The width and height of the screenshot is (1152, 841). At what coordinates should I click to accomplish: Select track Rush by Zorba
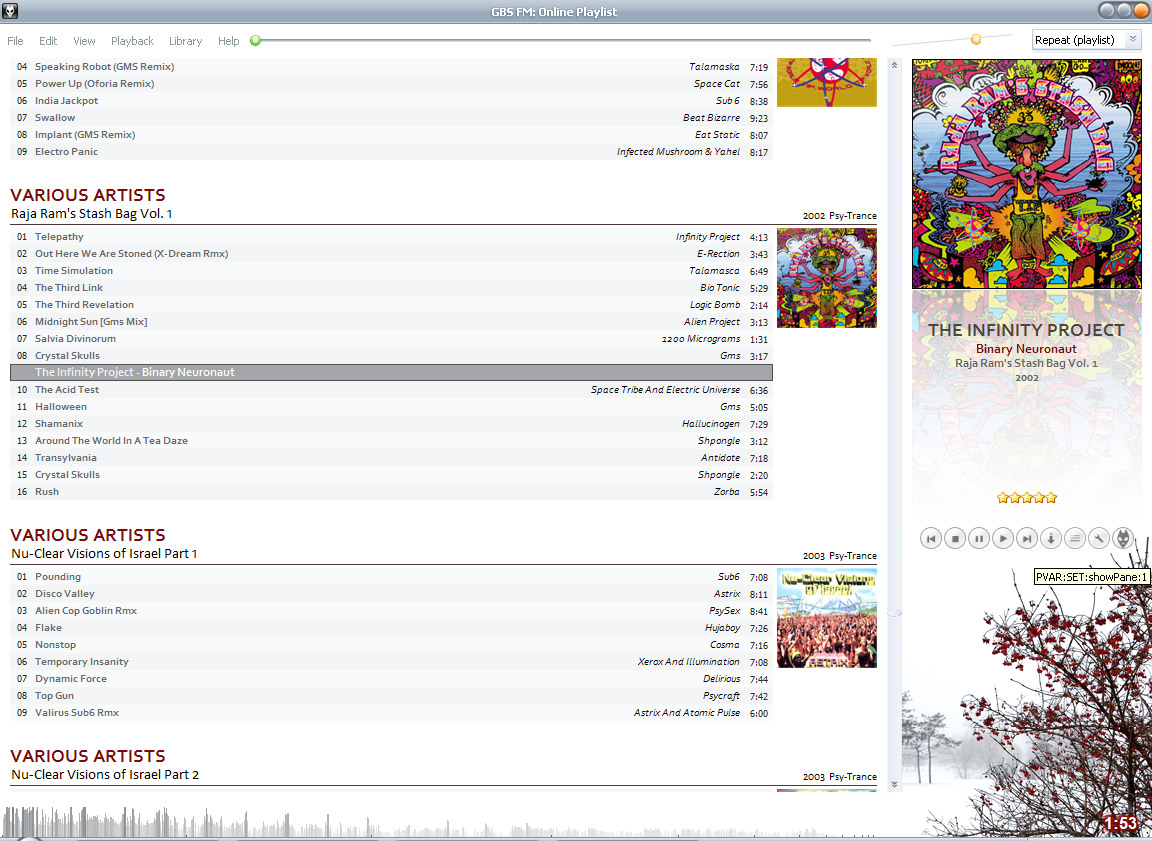pyautogui.click(x=392, y=491)
